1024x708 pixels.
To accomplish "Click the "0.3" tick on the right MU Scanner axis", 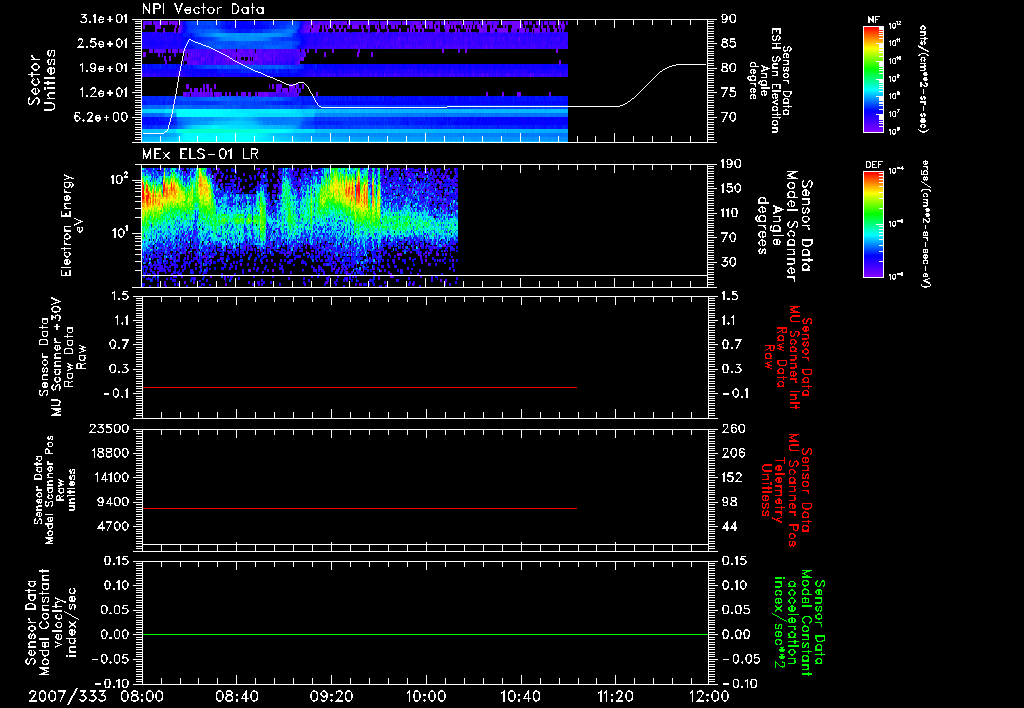I will [731, 369].
